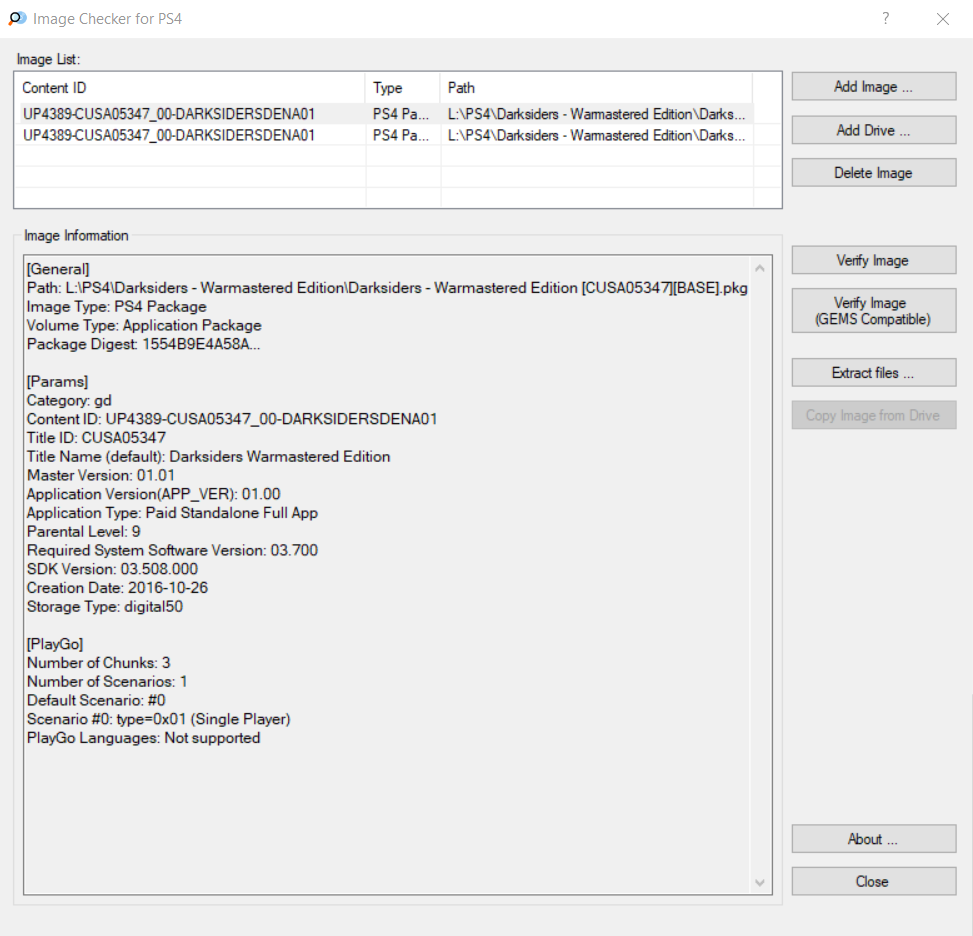
Task: Click SDK Version: 03.508.000 line
Action: point(112,569)
